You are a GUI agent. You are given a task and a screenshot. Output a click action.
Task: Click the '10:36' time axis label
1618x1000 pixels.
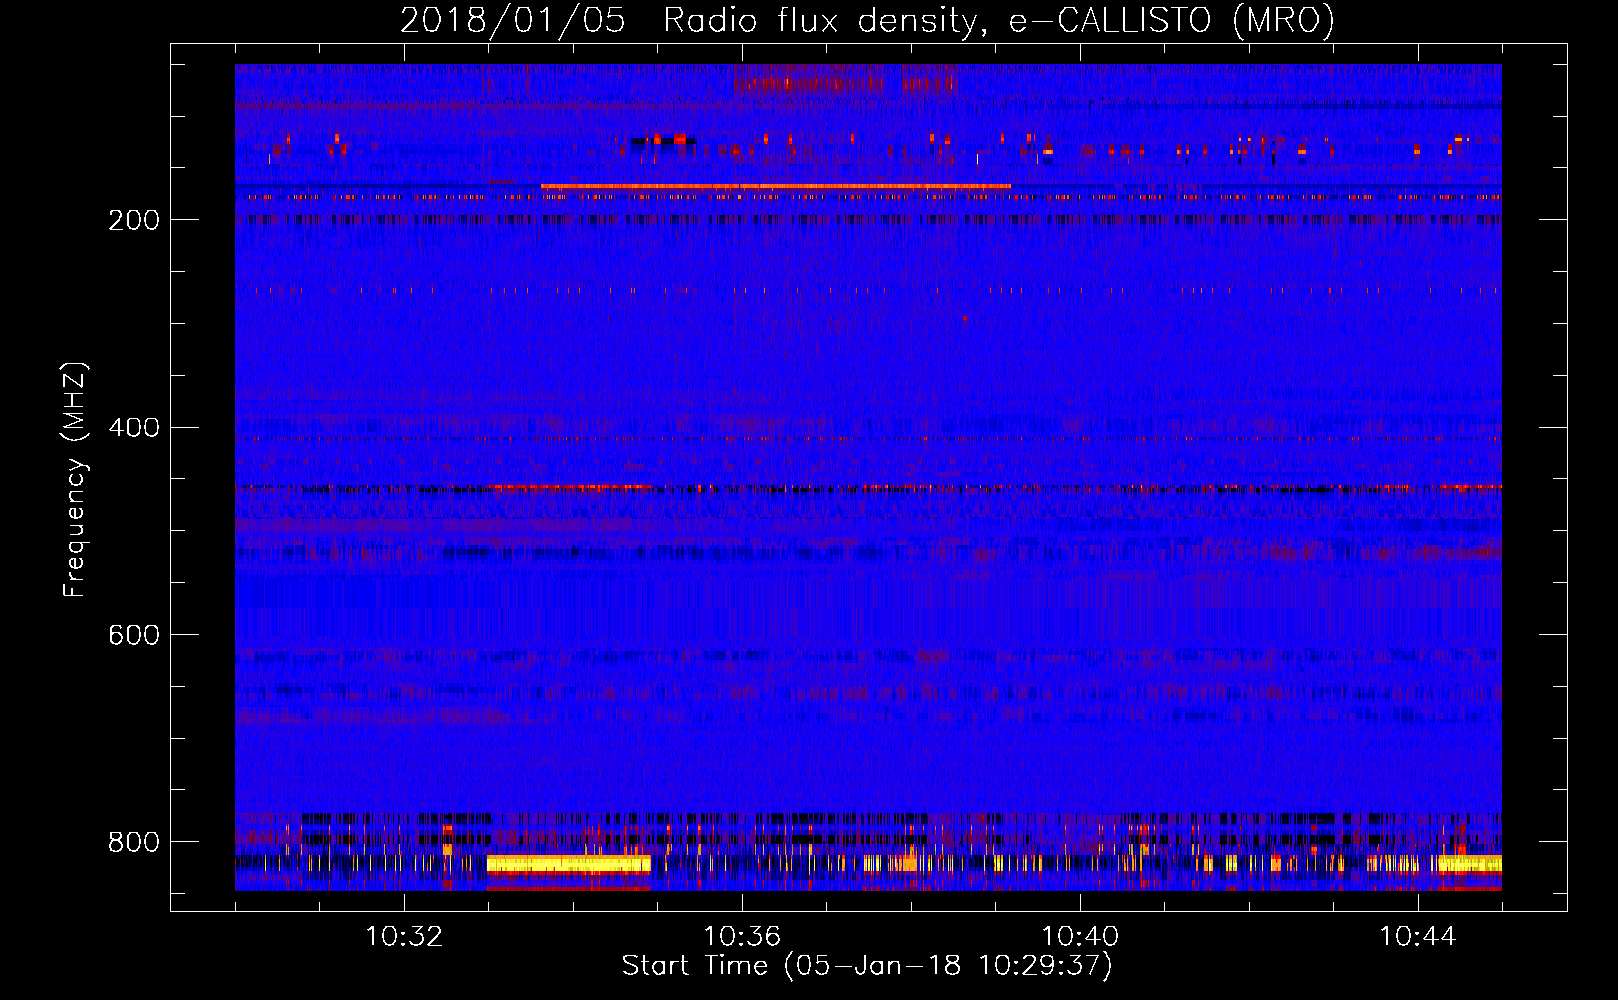coord(742,937)
